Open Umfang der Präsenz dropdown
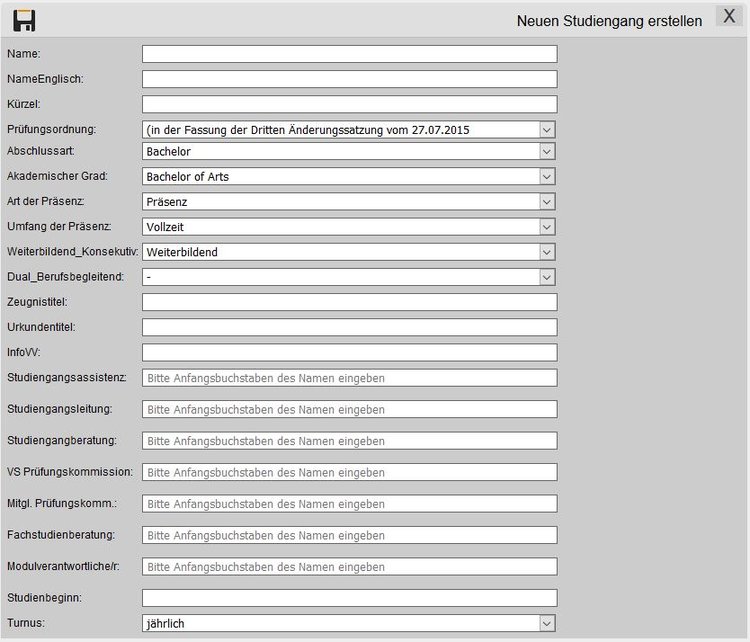Viewport: 750px width, 642px height. [349, 227]
